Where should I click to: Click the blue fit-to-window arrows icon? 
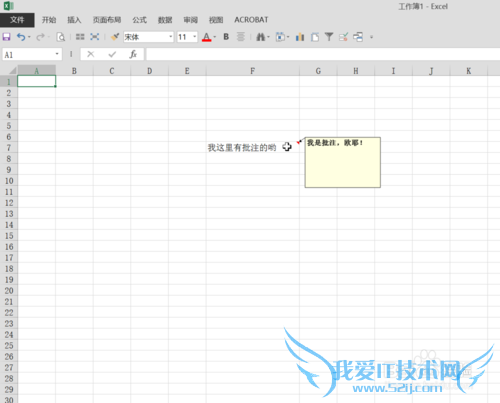click(x=95, y=37)
